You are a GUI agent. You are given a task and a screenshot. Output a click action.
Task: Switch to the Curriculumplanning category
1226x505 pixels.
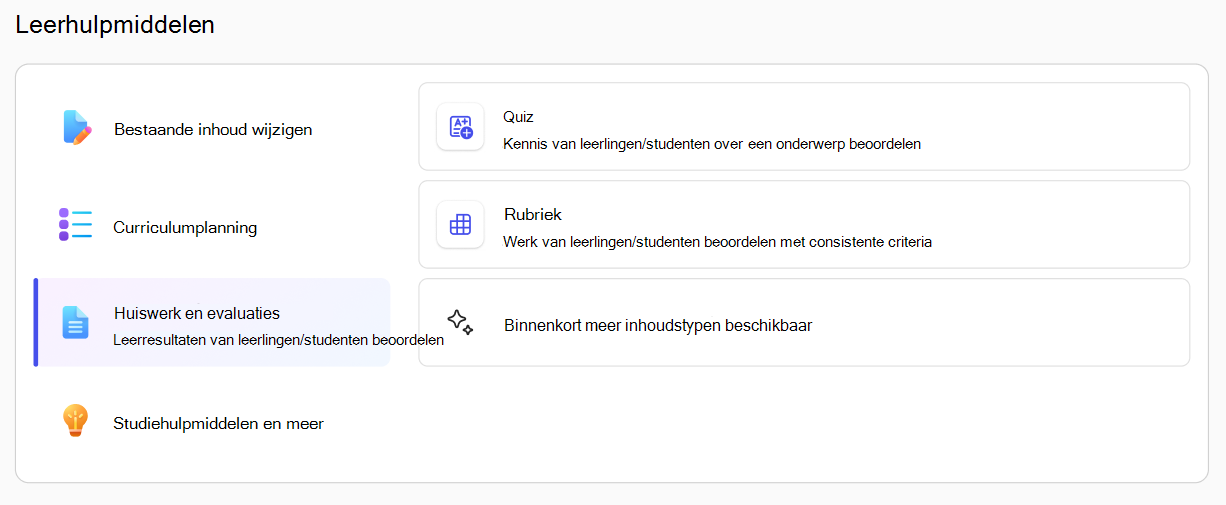coord(185,227)
